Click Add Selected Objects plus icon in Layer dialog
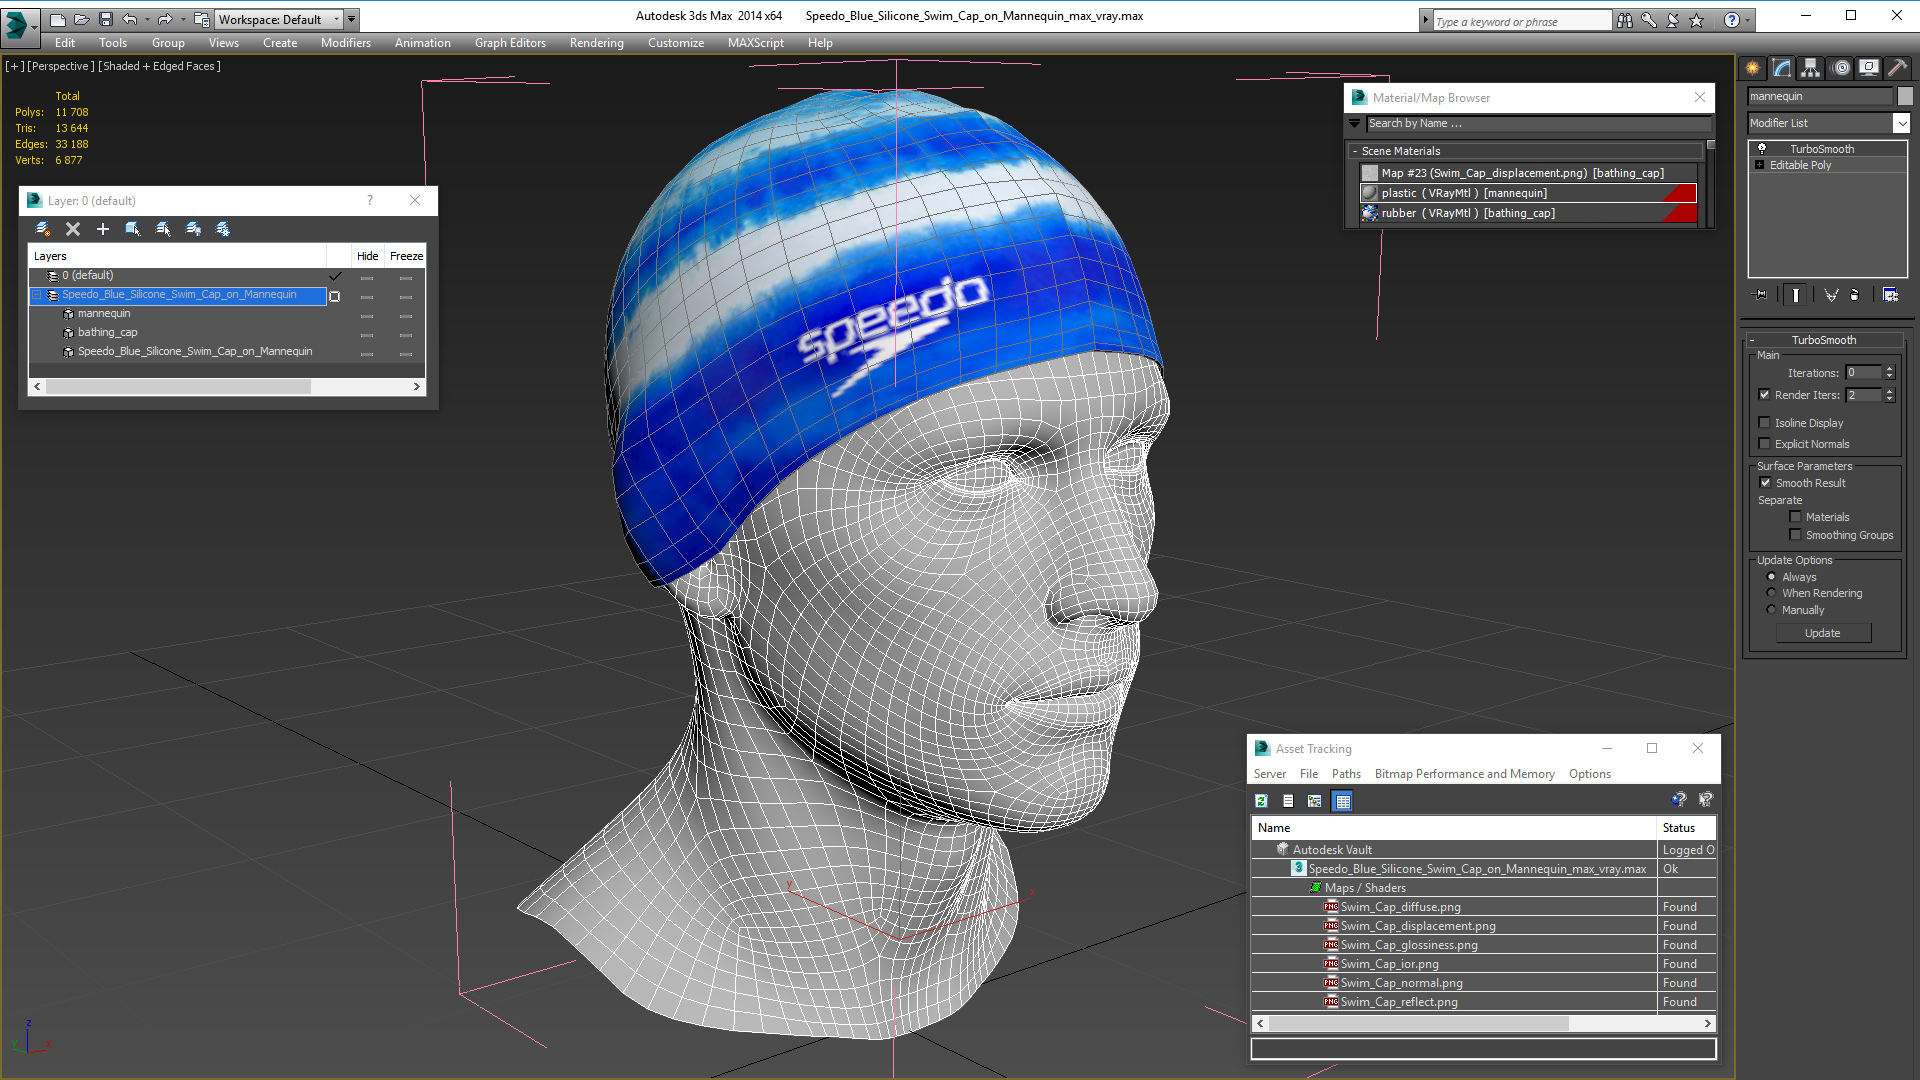 coord(102,229)
